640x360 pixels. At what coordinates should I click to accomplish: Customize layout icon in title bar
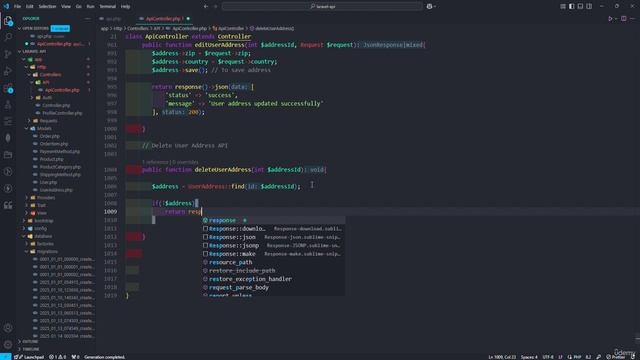563,7
